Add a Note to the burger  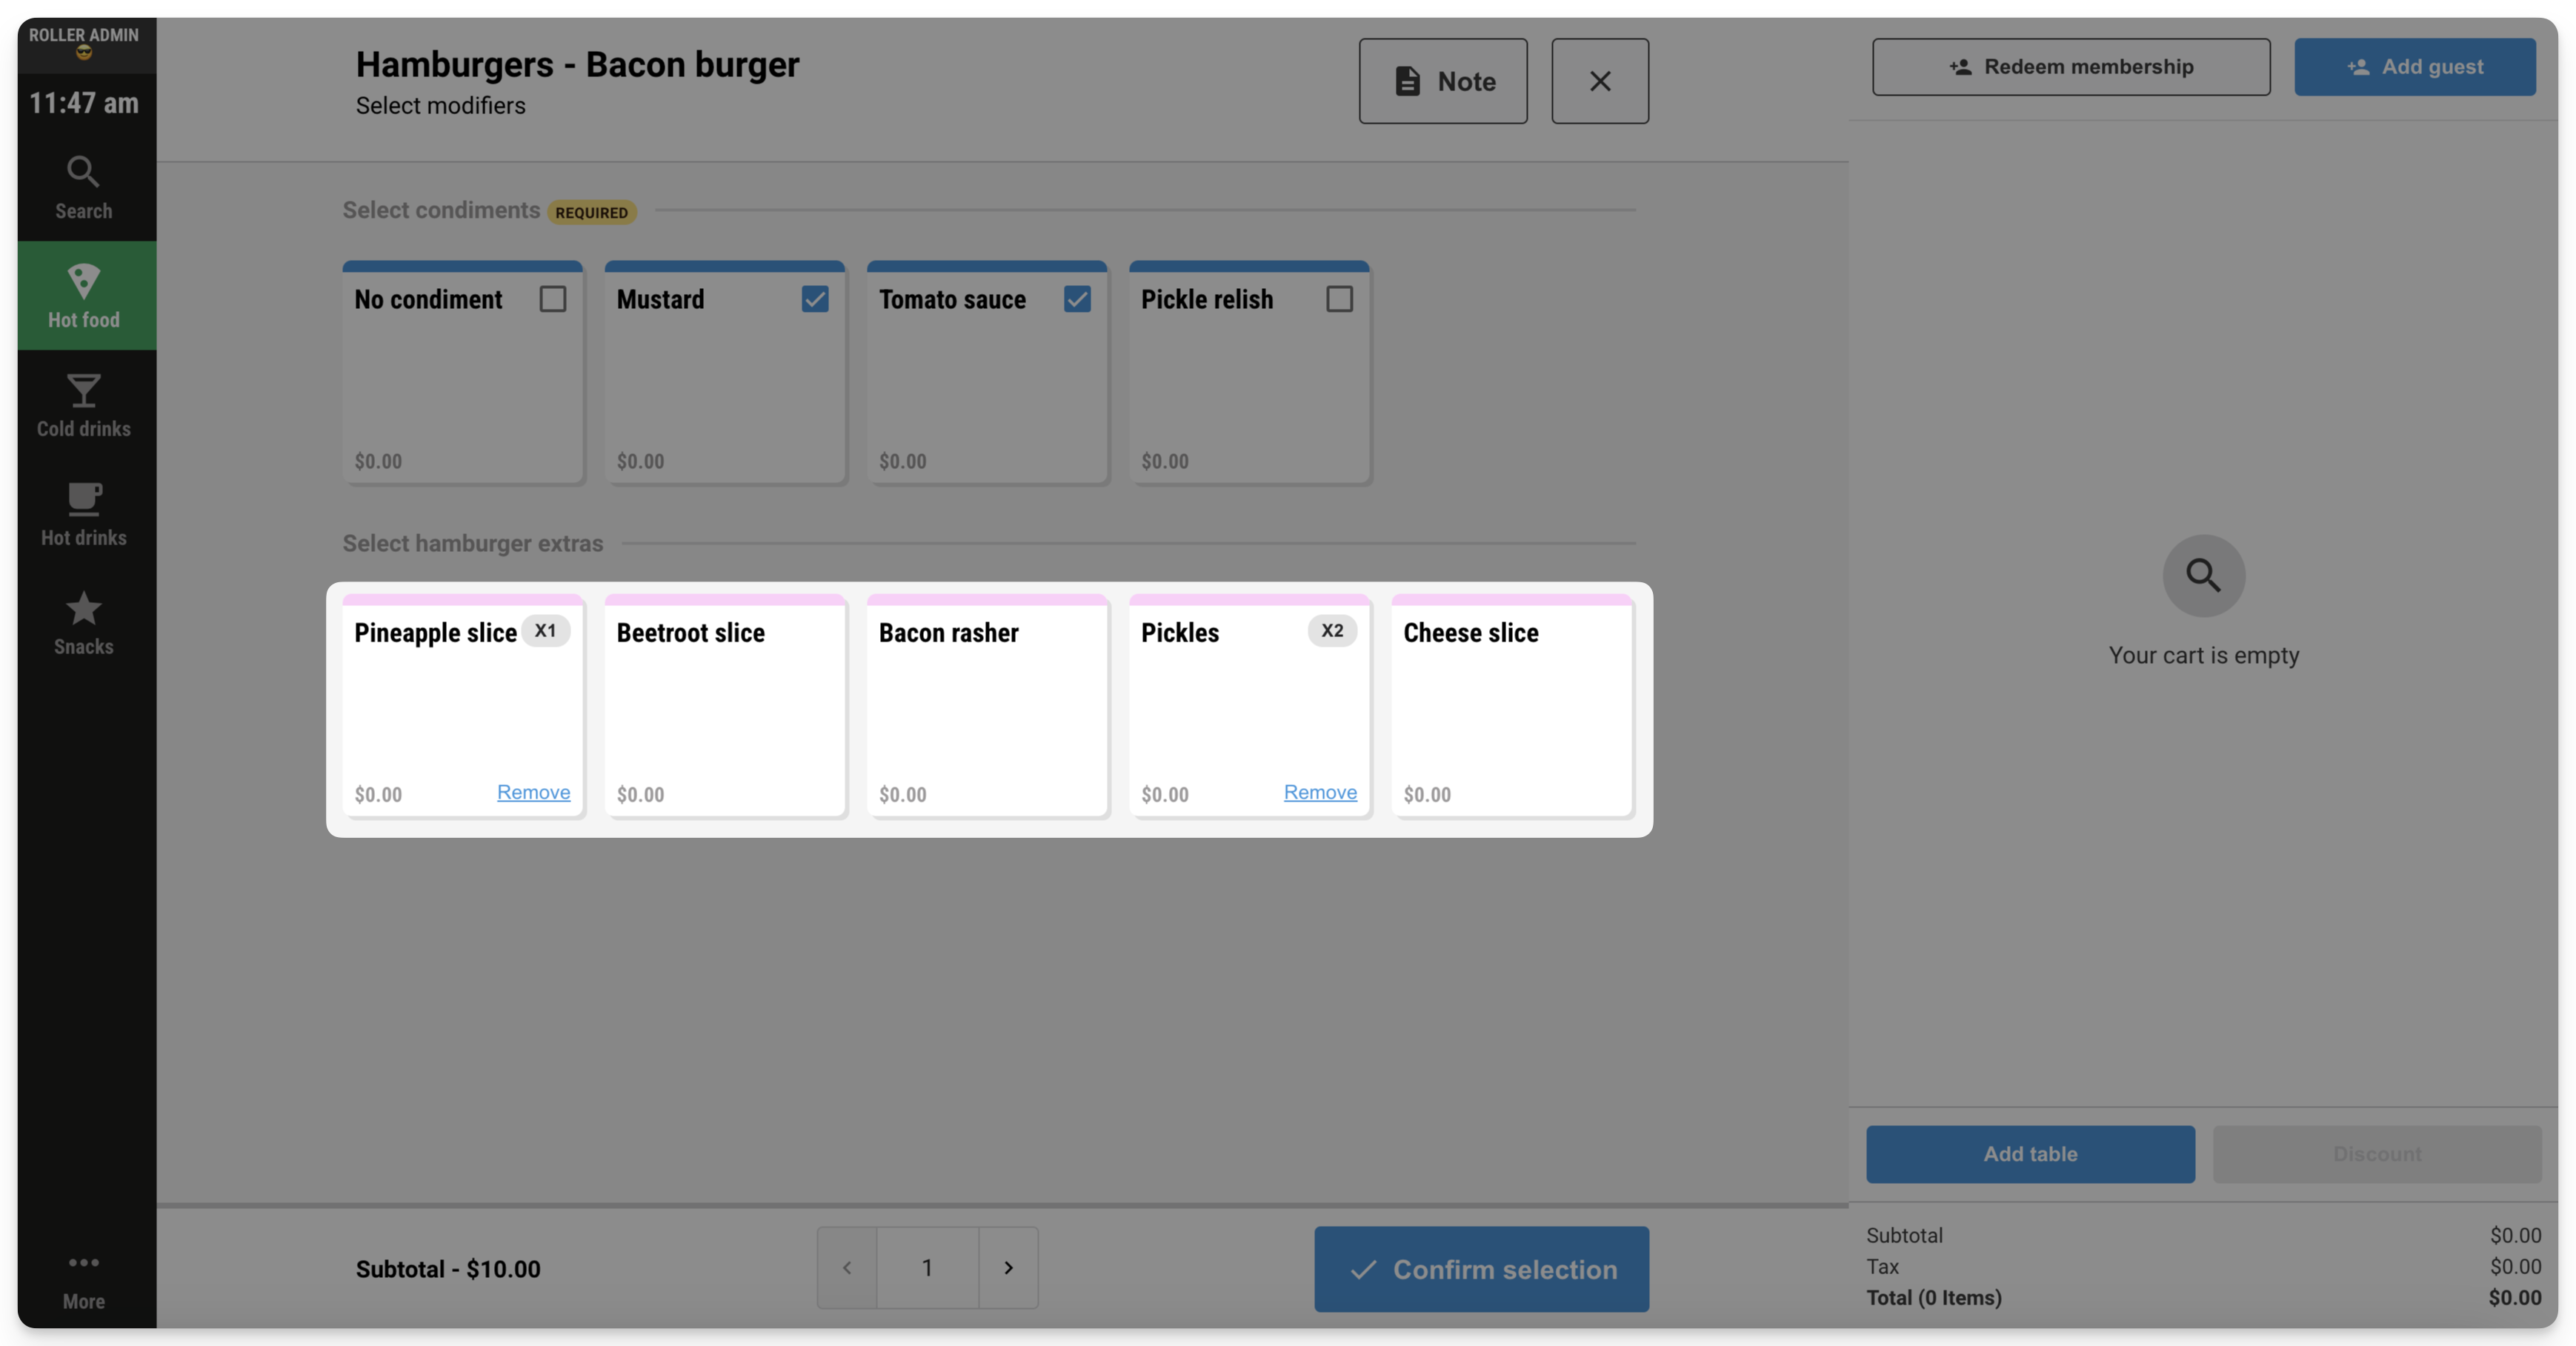(1442, 81)
